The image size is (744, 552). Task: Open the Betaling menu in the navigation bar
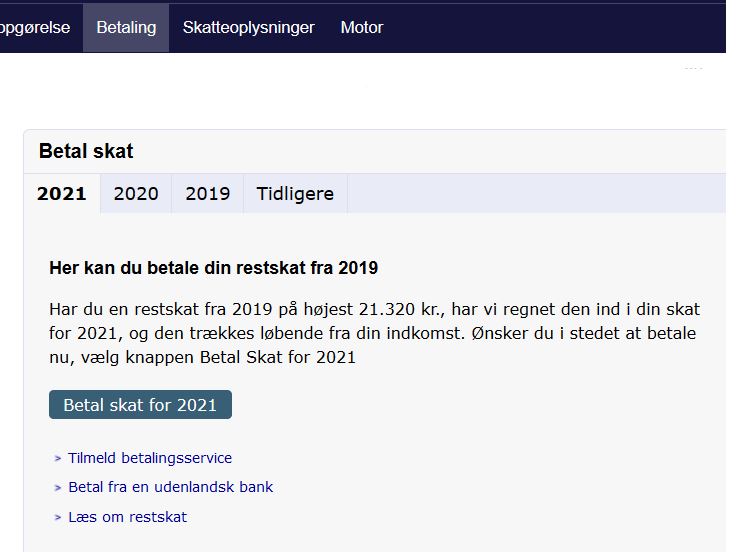126,28
